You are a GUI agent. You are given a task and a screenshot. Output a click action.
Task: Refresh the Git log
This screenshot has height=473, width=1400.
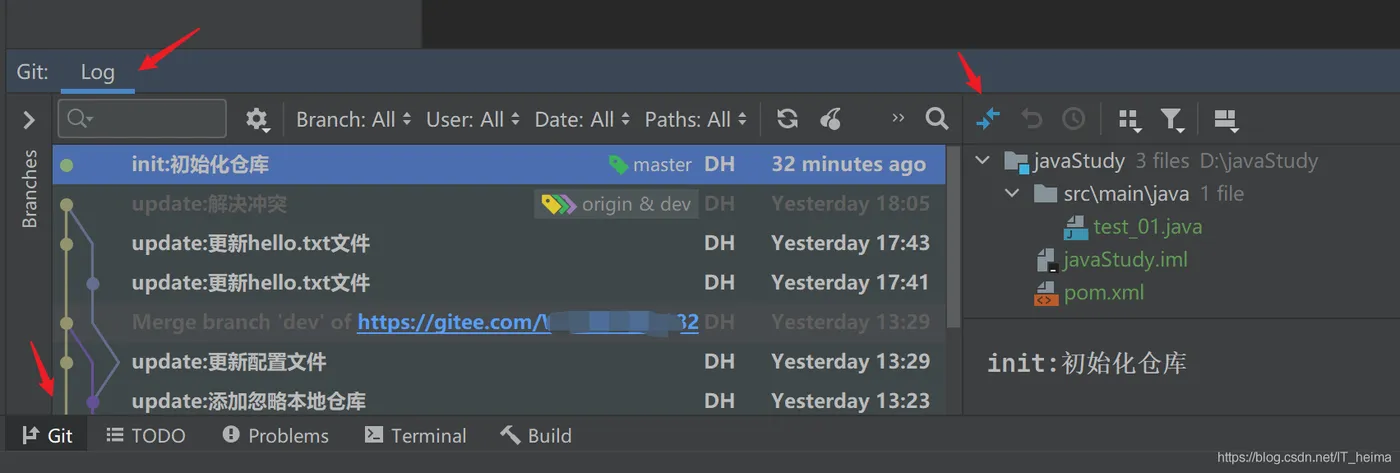point(787,119)
